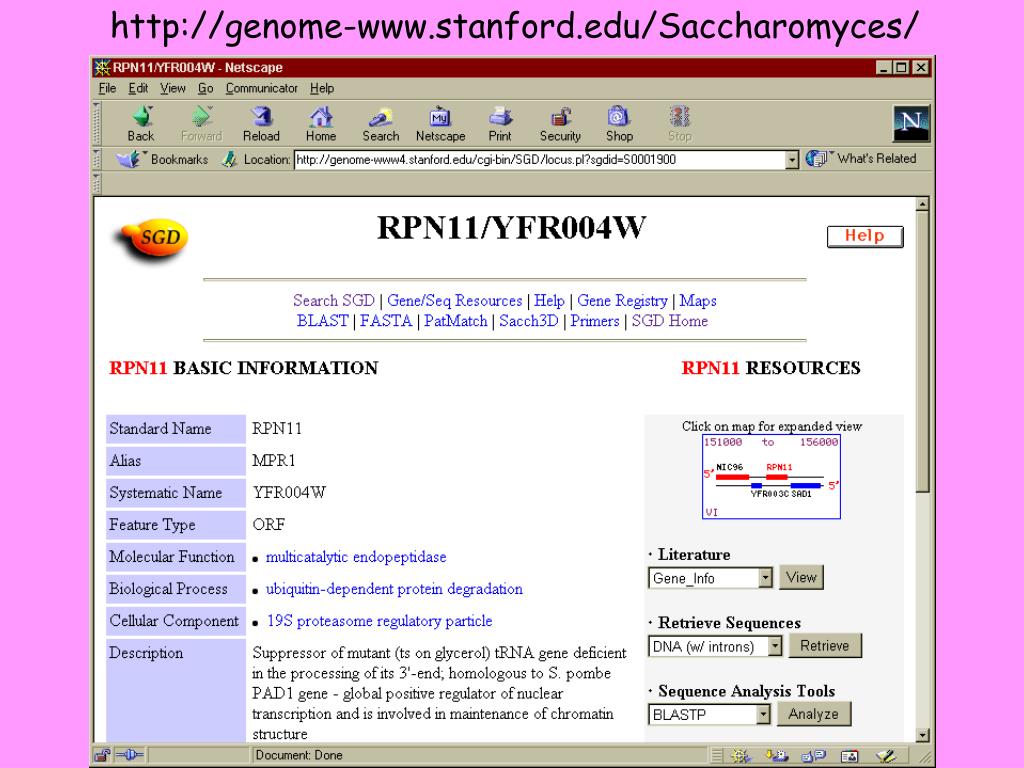Open the Go menu
The height and width of the screenshot is (768, 1024).
[206, 88]
